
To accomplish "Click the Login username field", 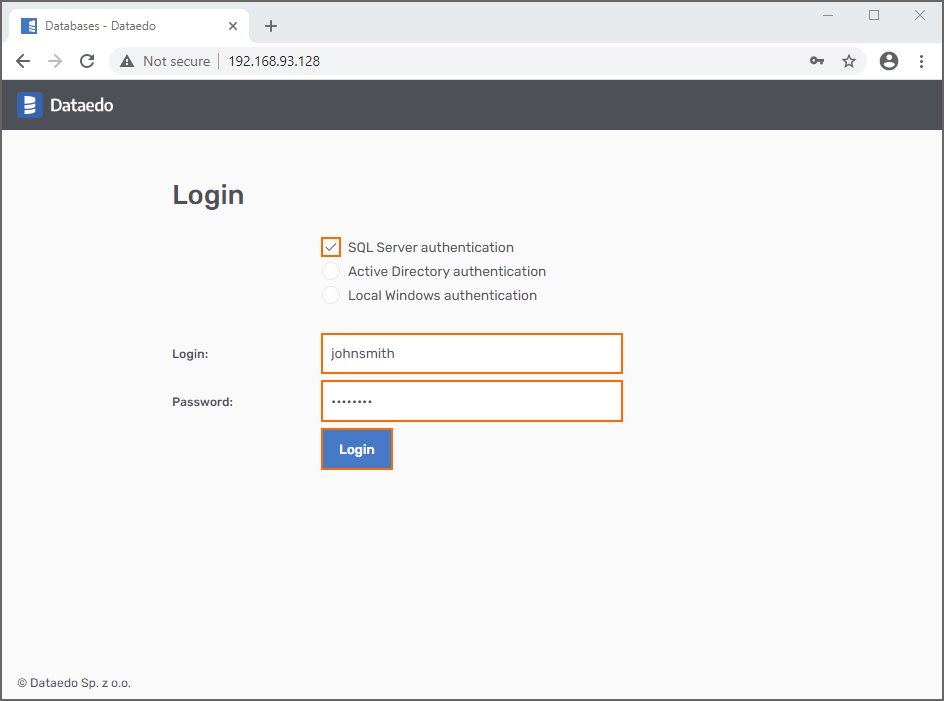I will click(x=471, y=353).
